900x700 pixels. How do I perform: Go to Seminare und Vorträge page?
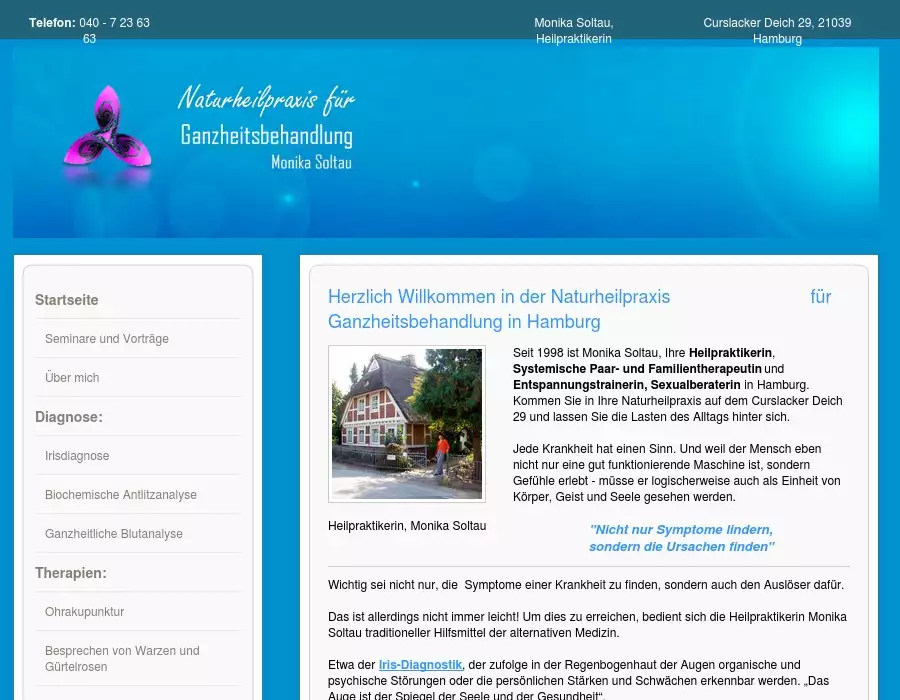pos(107,339)
